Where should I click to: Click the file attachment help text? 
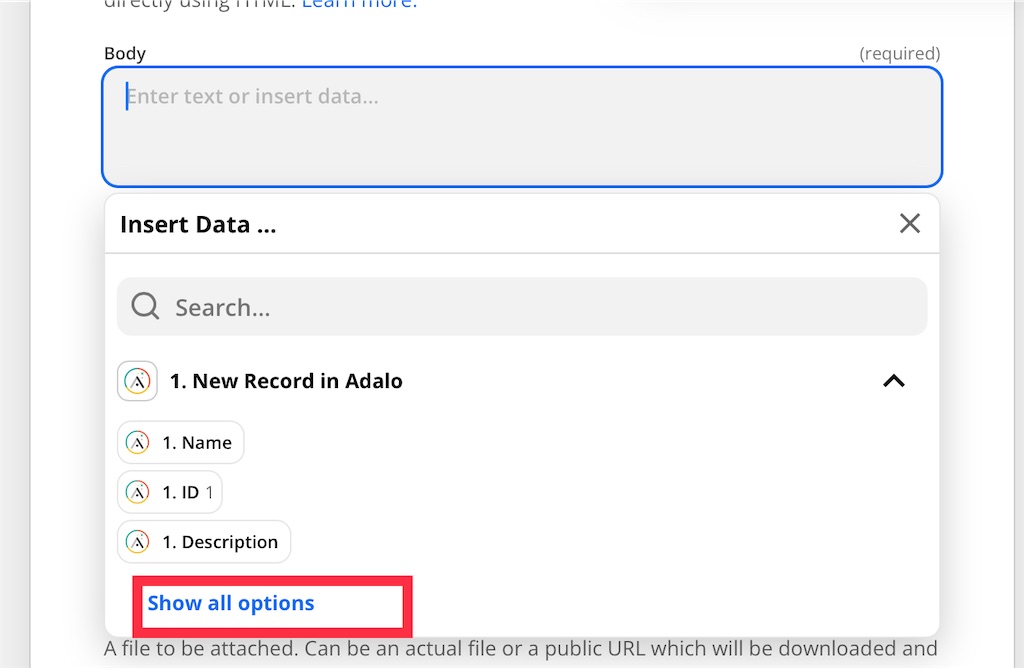tap(520, 649)
